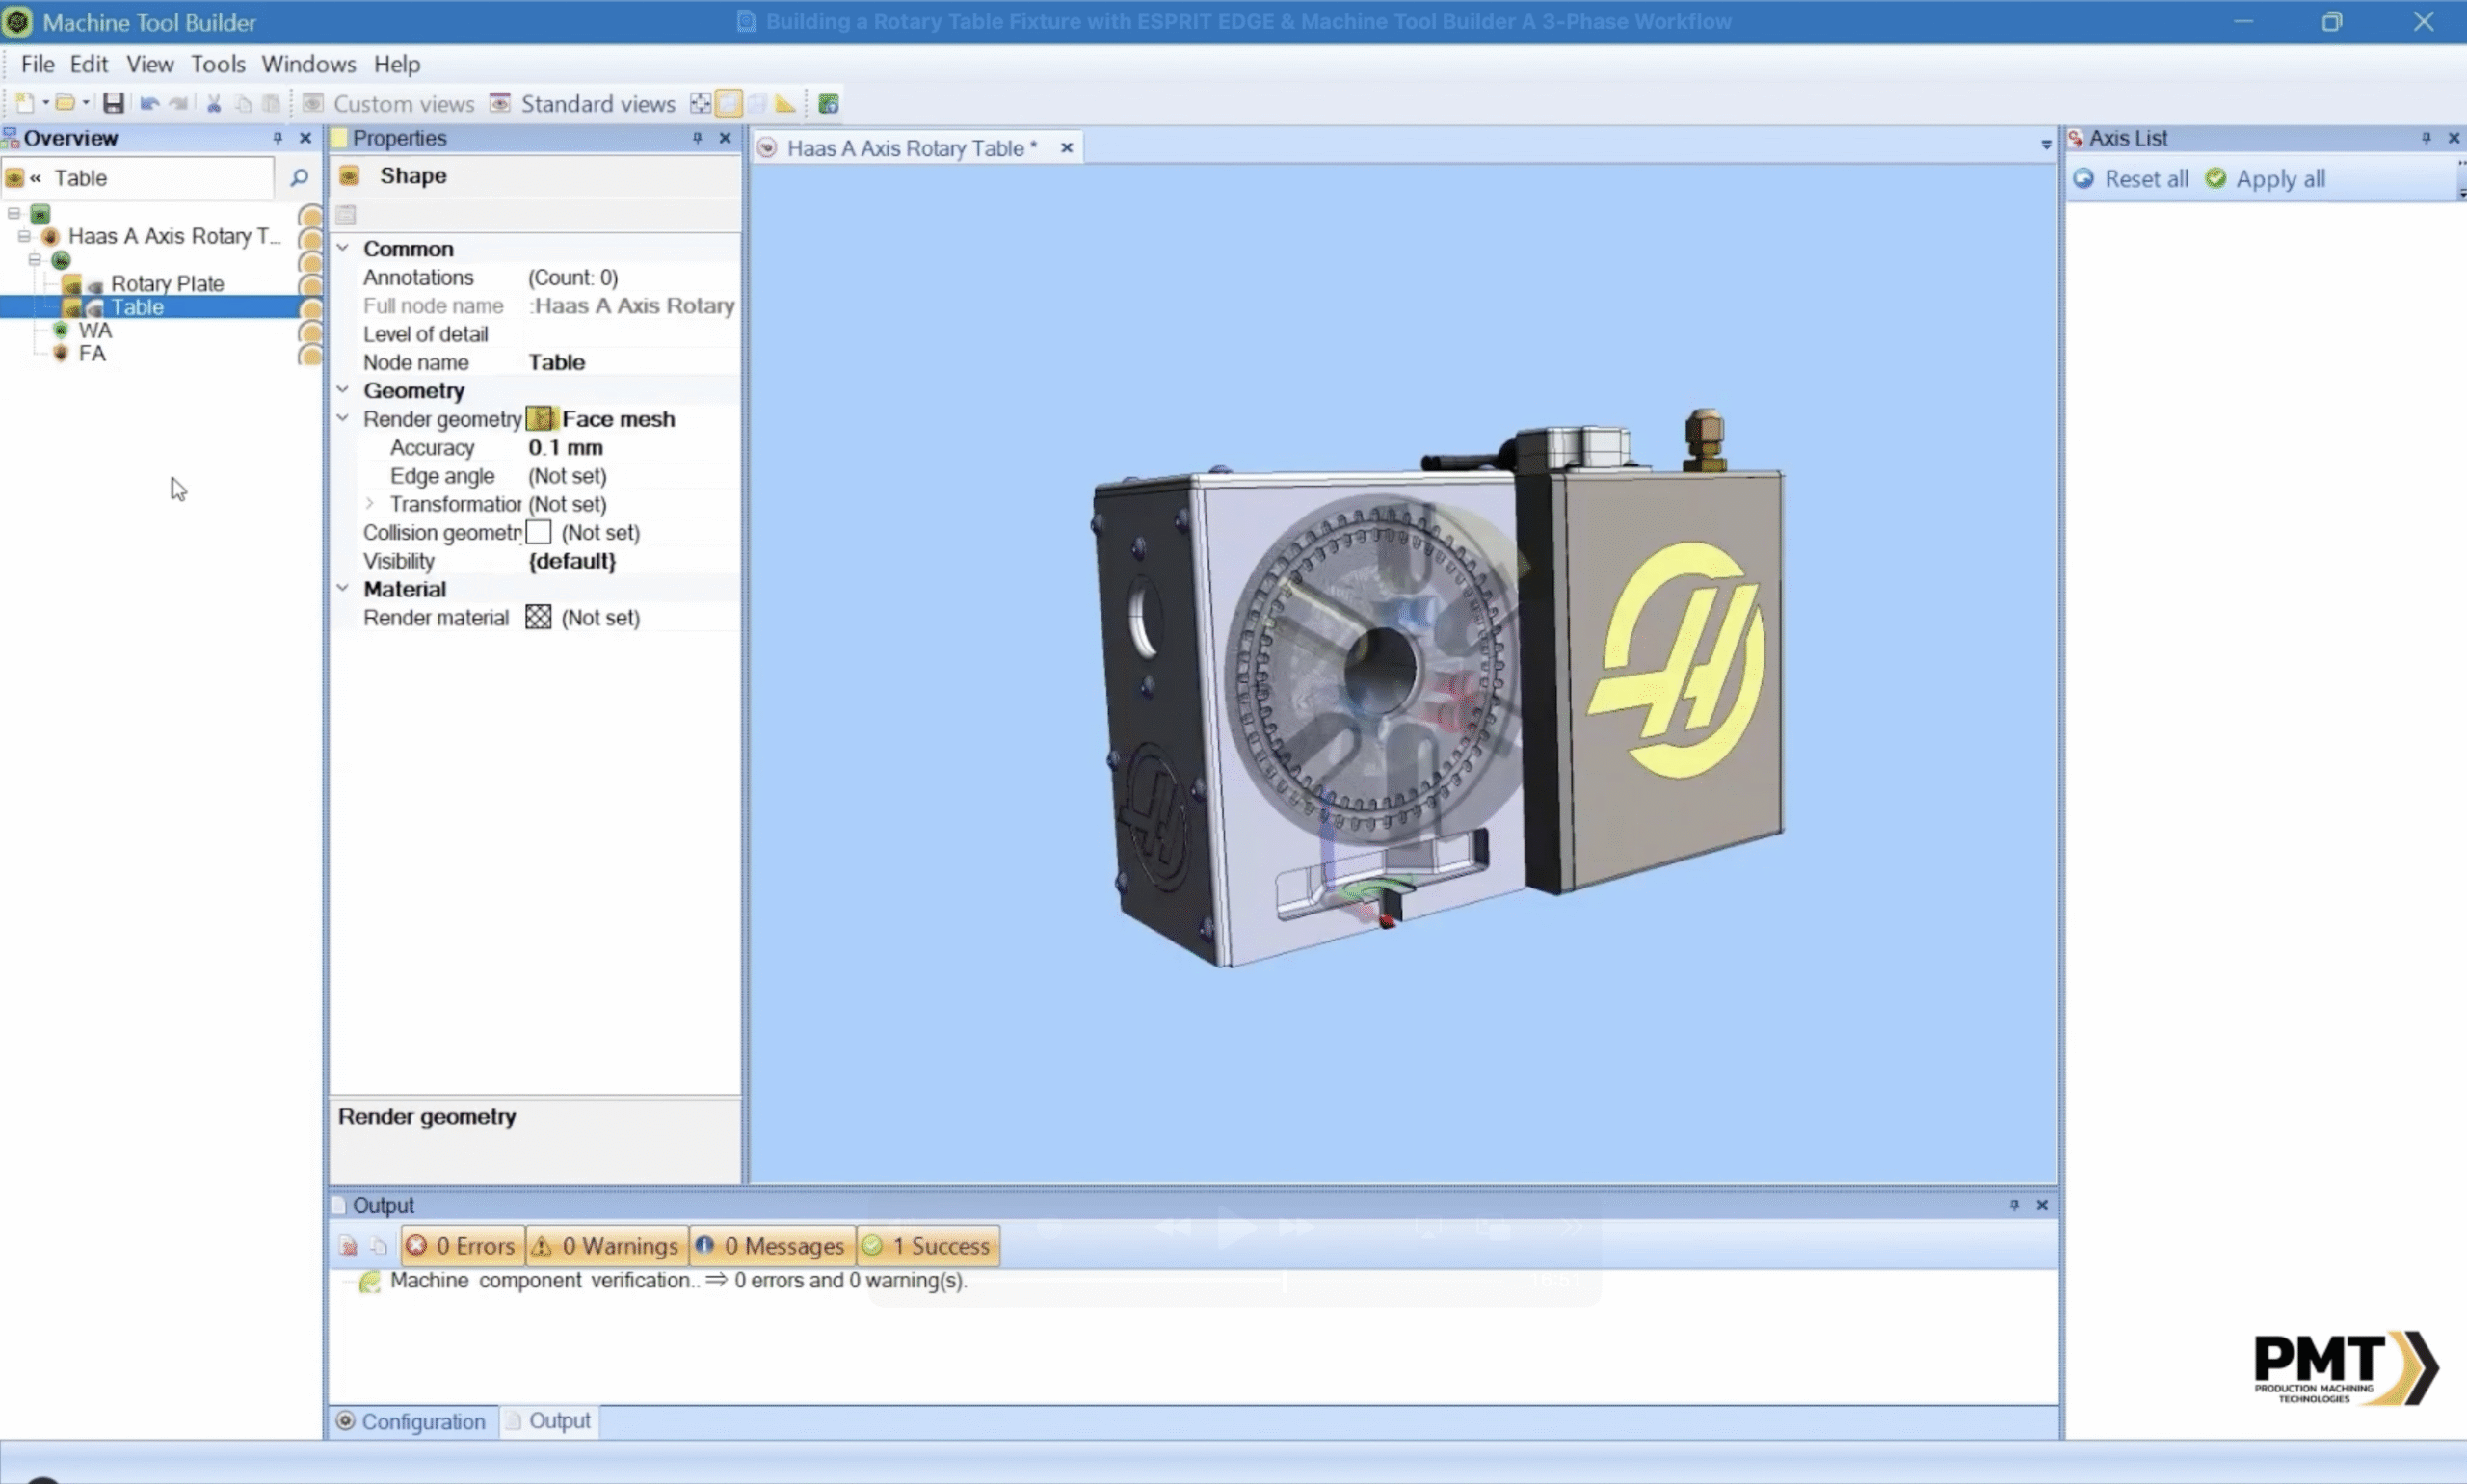Close the Haas A Axis Rotary Table tab
The image size is (2467, 1484).
(1067, 148)
